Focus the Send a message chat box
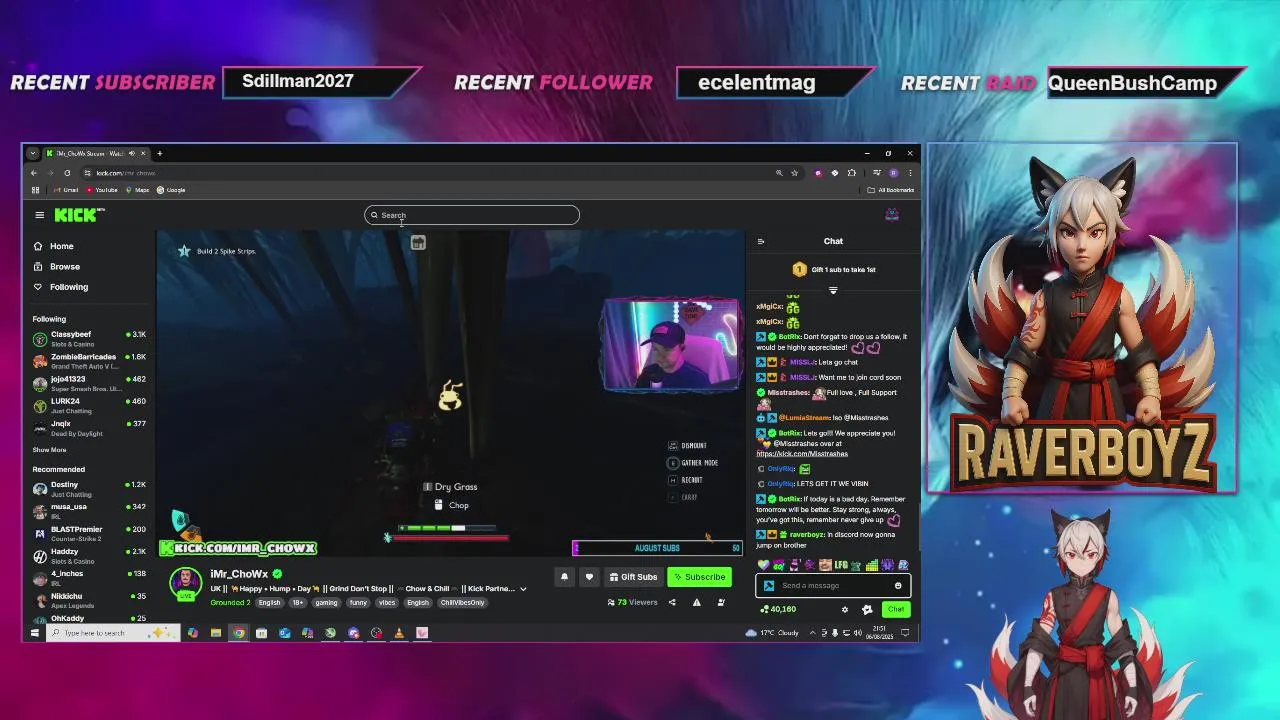Image resolution: width=1280 pixels, height=720 pixels. (832, 586)
